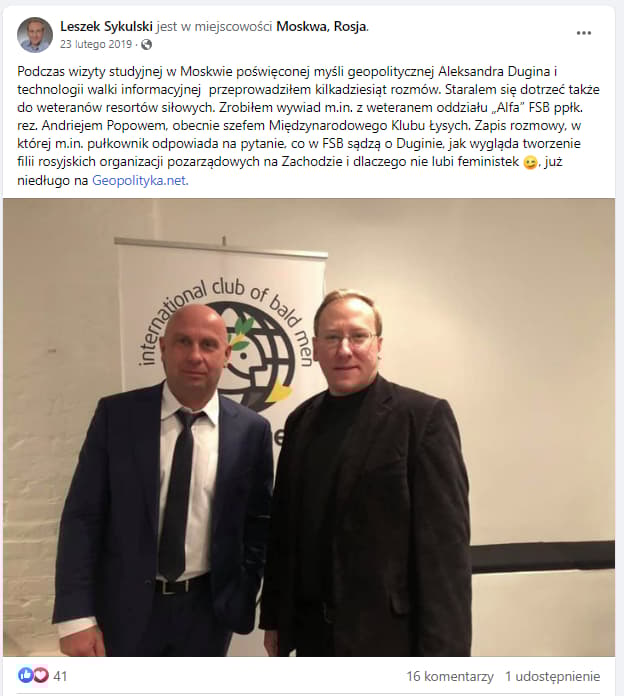Open the Geopolityka.net link

click(140, 181)
